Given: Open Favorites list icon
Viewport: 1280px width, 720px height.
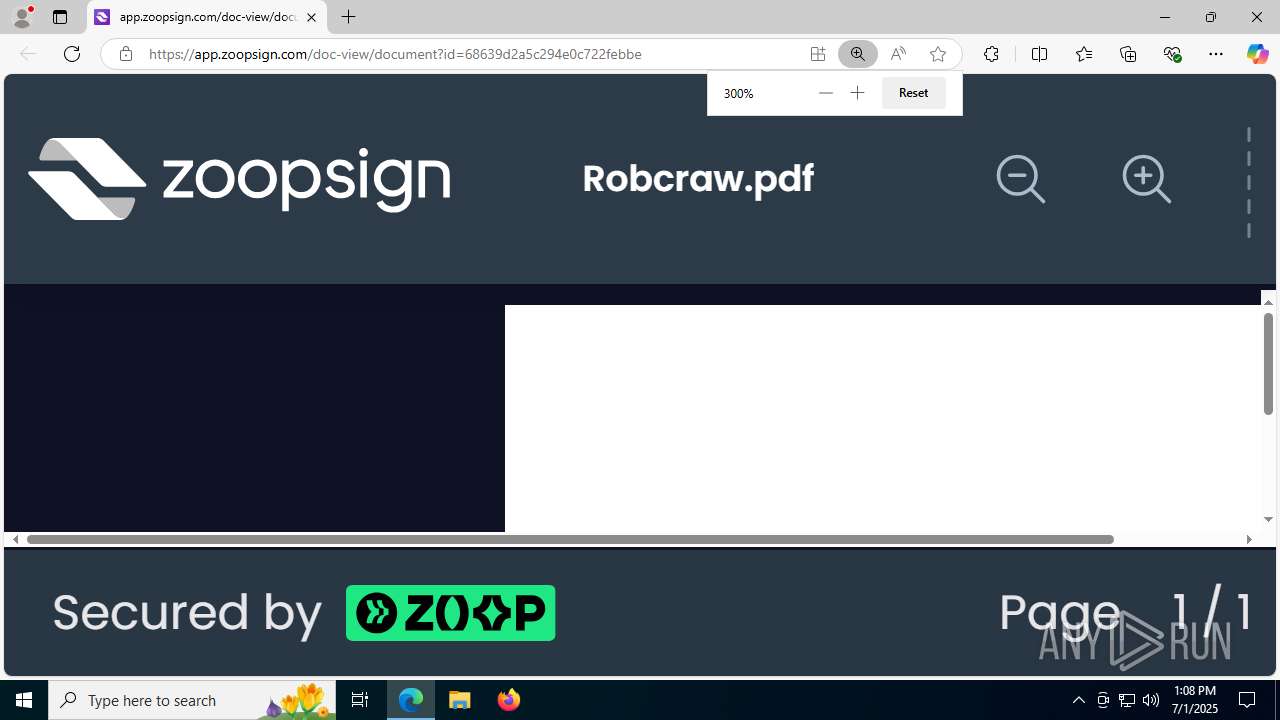Looking at the screenshot, I should tap(1083, 54).
